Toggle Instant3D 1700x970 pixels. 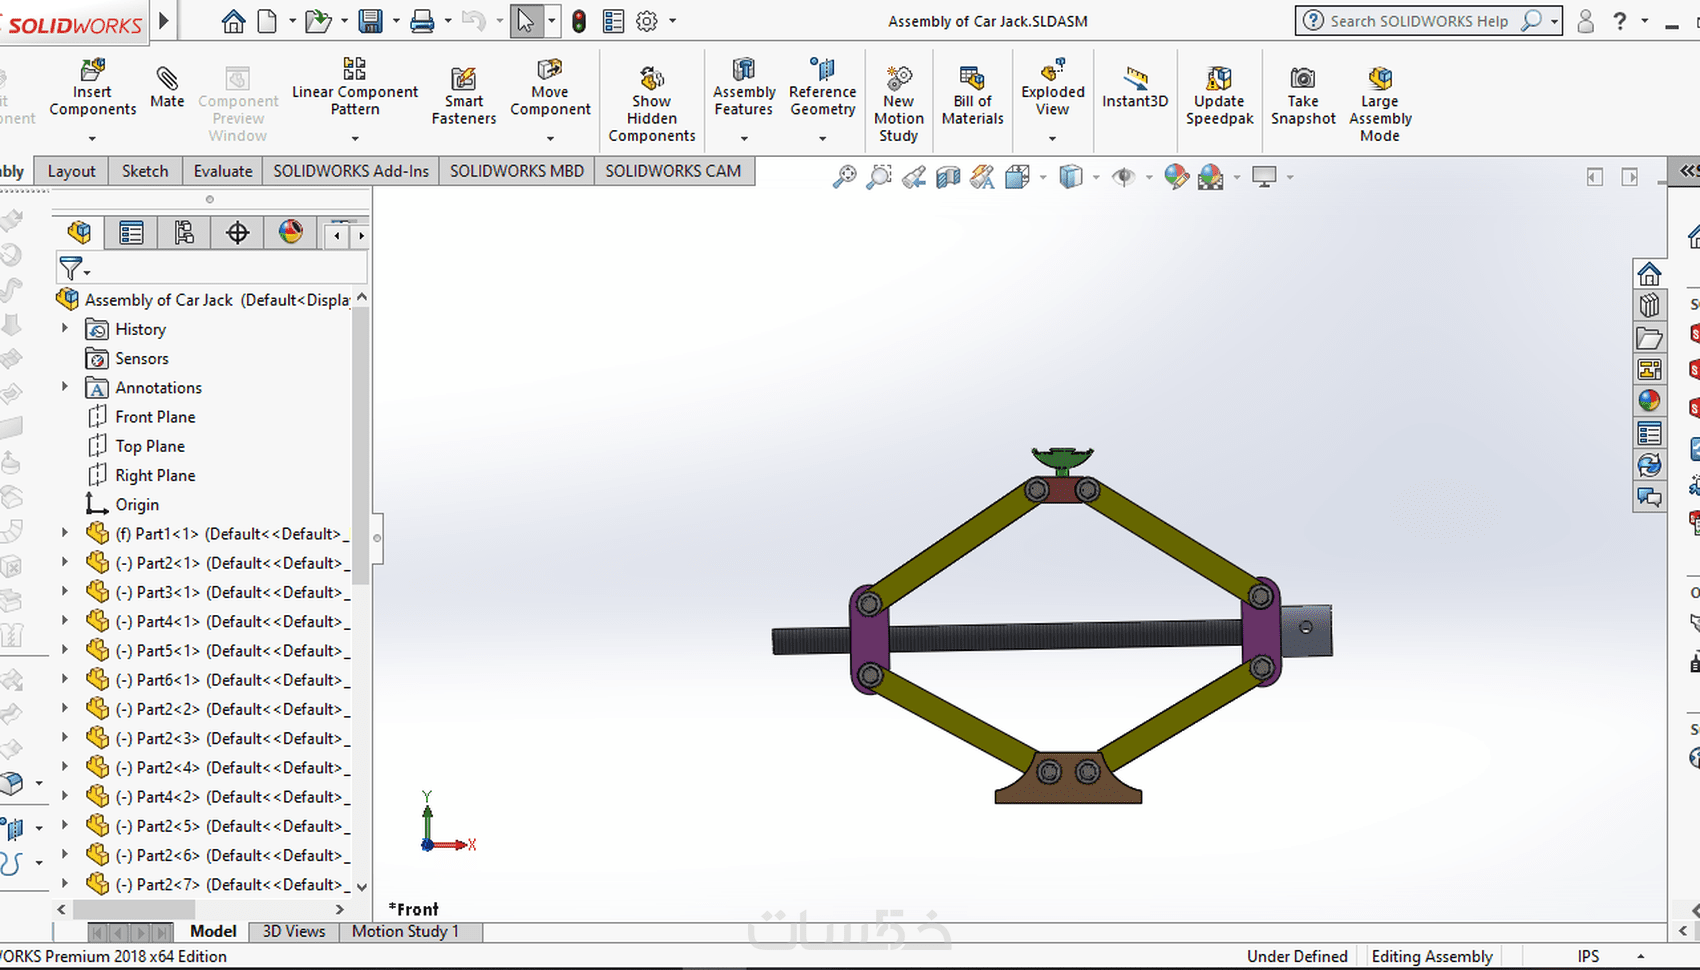[1135, 88]
